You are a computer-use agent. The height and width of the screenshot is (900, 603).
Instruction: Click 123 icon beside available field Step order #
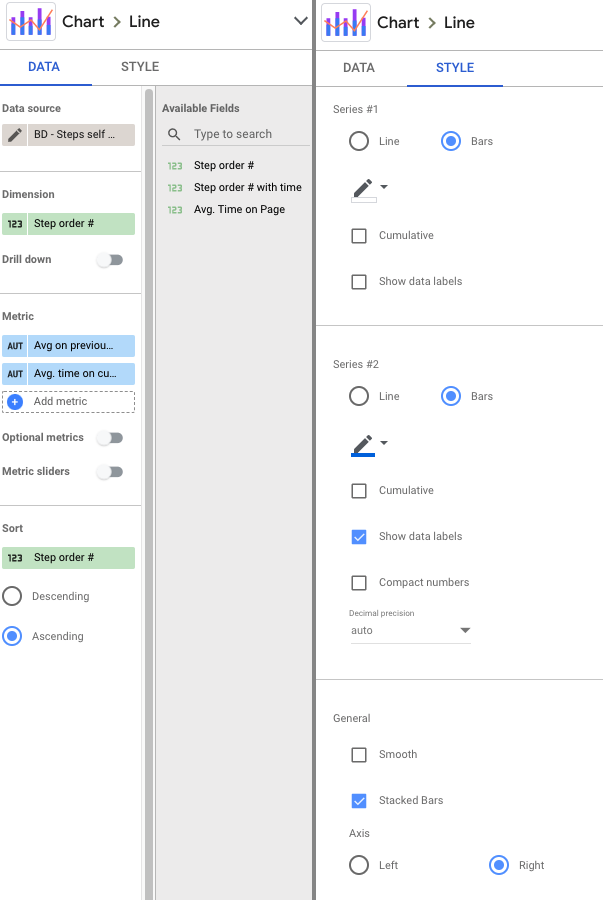coord(175,166)
